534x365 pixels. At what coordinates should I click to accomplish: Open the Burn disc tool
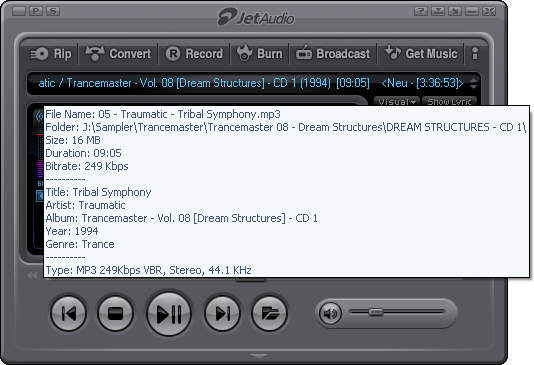pos(260,54)
